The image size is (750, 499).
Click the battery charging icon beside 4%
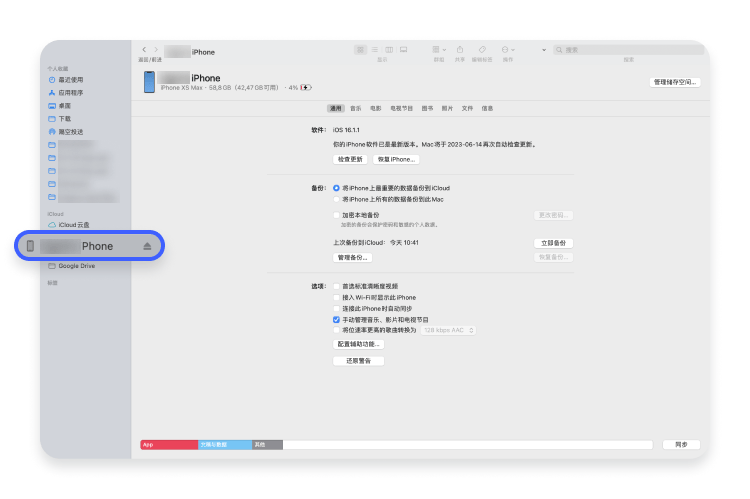(306, 88)
